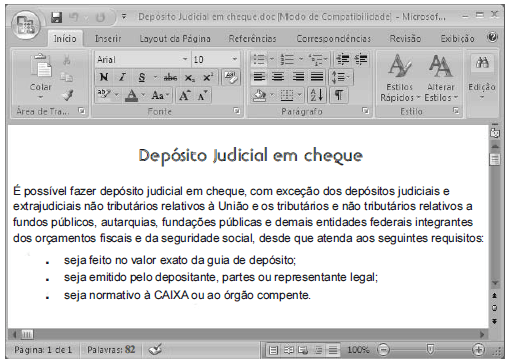Click the spelling check icon in status bar
The image size is (513, 364).
155,350
